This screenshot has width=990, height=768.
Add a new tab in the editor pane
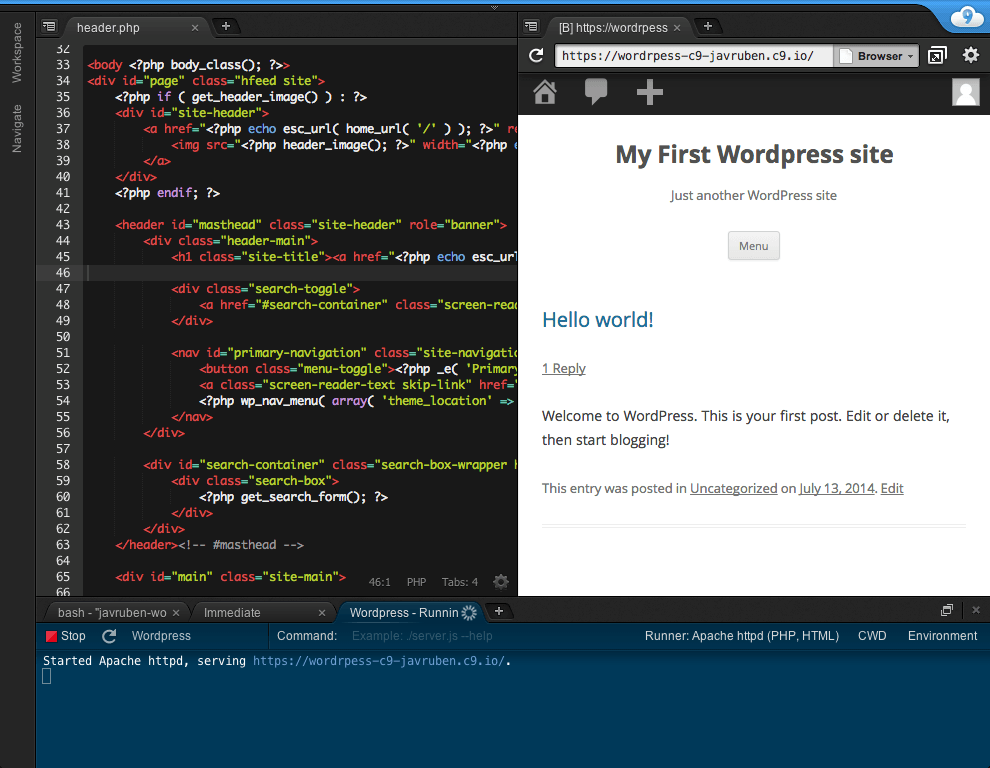coord(225,27)
